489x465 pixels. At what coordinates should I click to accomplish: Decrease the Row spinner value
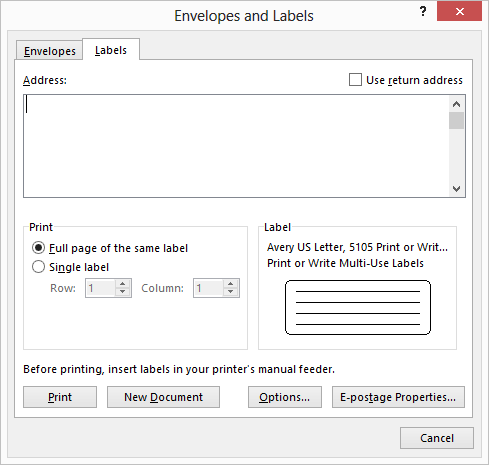(123, 292)
